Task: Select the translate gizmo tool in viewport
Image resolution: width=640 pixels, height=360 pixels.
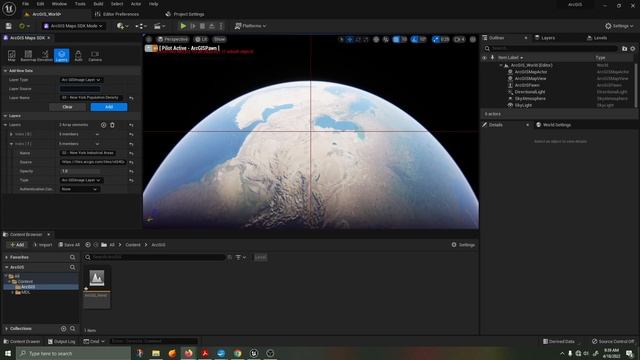Action: coord(350,39)
